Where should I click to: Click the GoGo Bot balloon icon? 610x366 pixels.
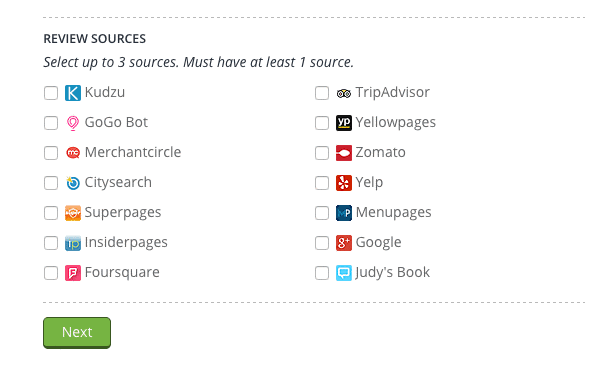tap(73, 123)
